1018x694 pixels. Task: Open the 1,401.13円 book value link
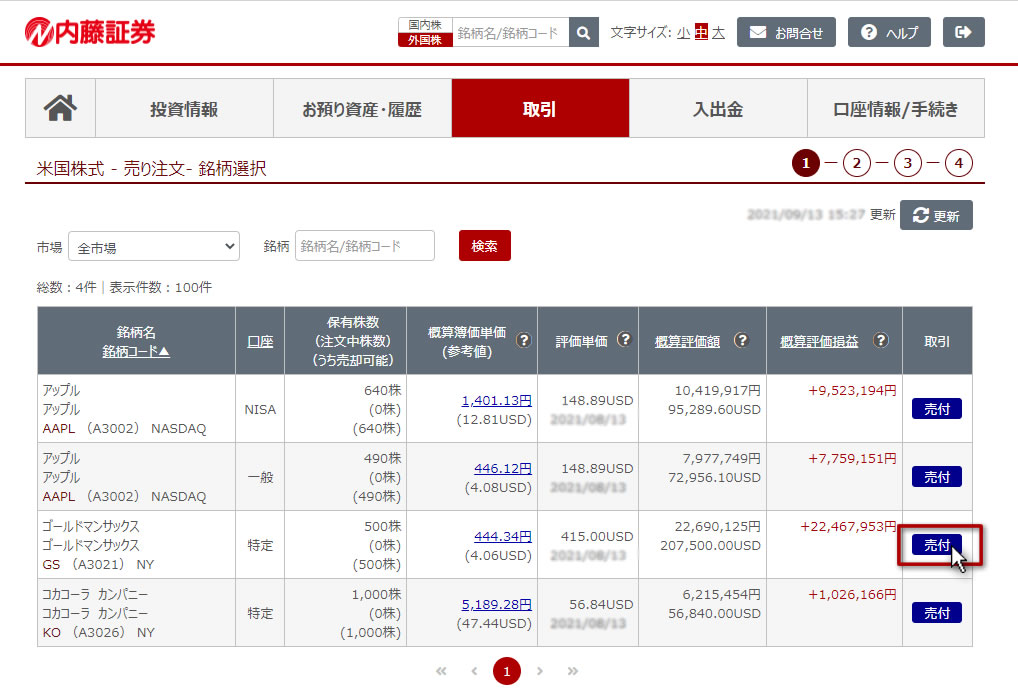pos(497,401)
